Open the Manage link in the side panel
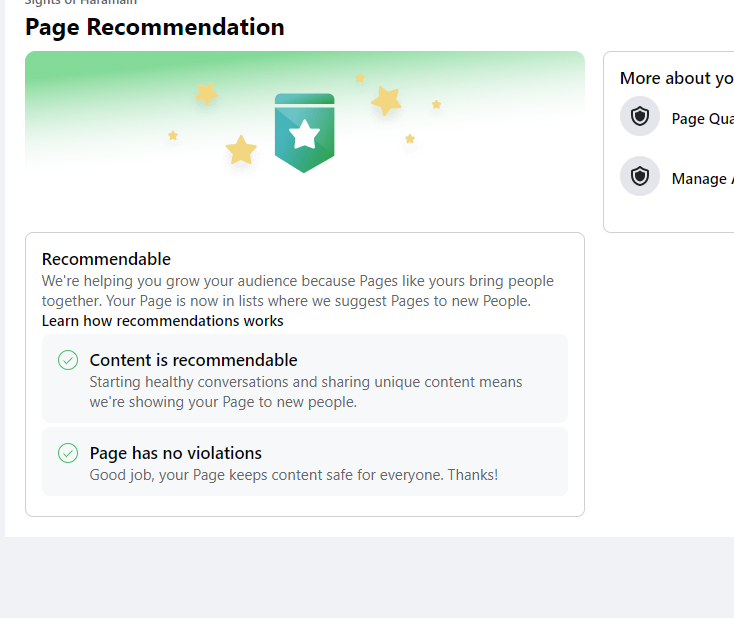Screen dimensions: 734x618 pyautogui.click(x=703, y=178)
